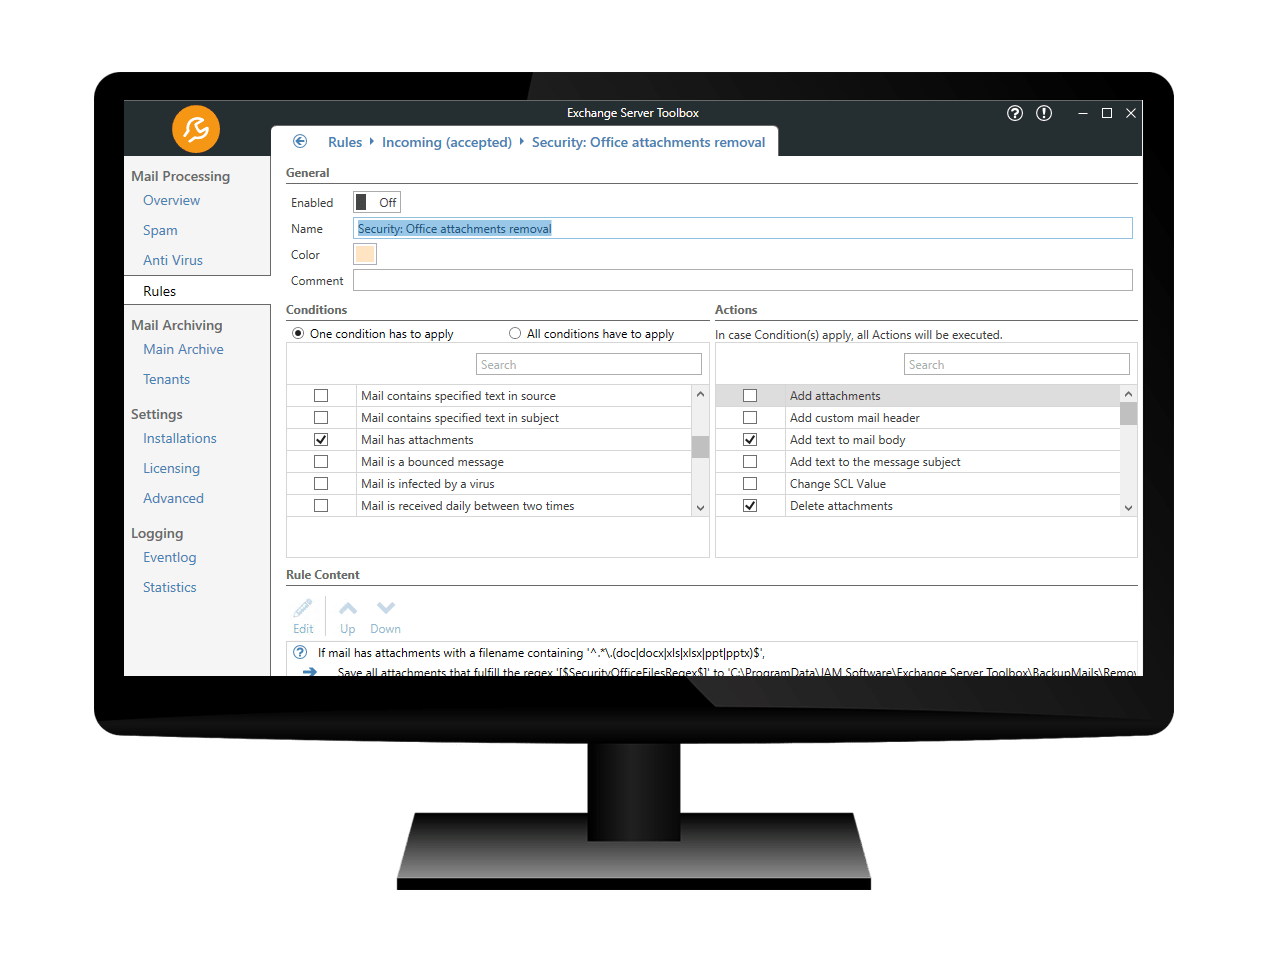
Task: Check Mail contains specified text in source
Action: pyautogui.click(x=321, y=396)
